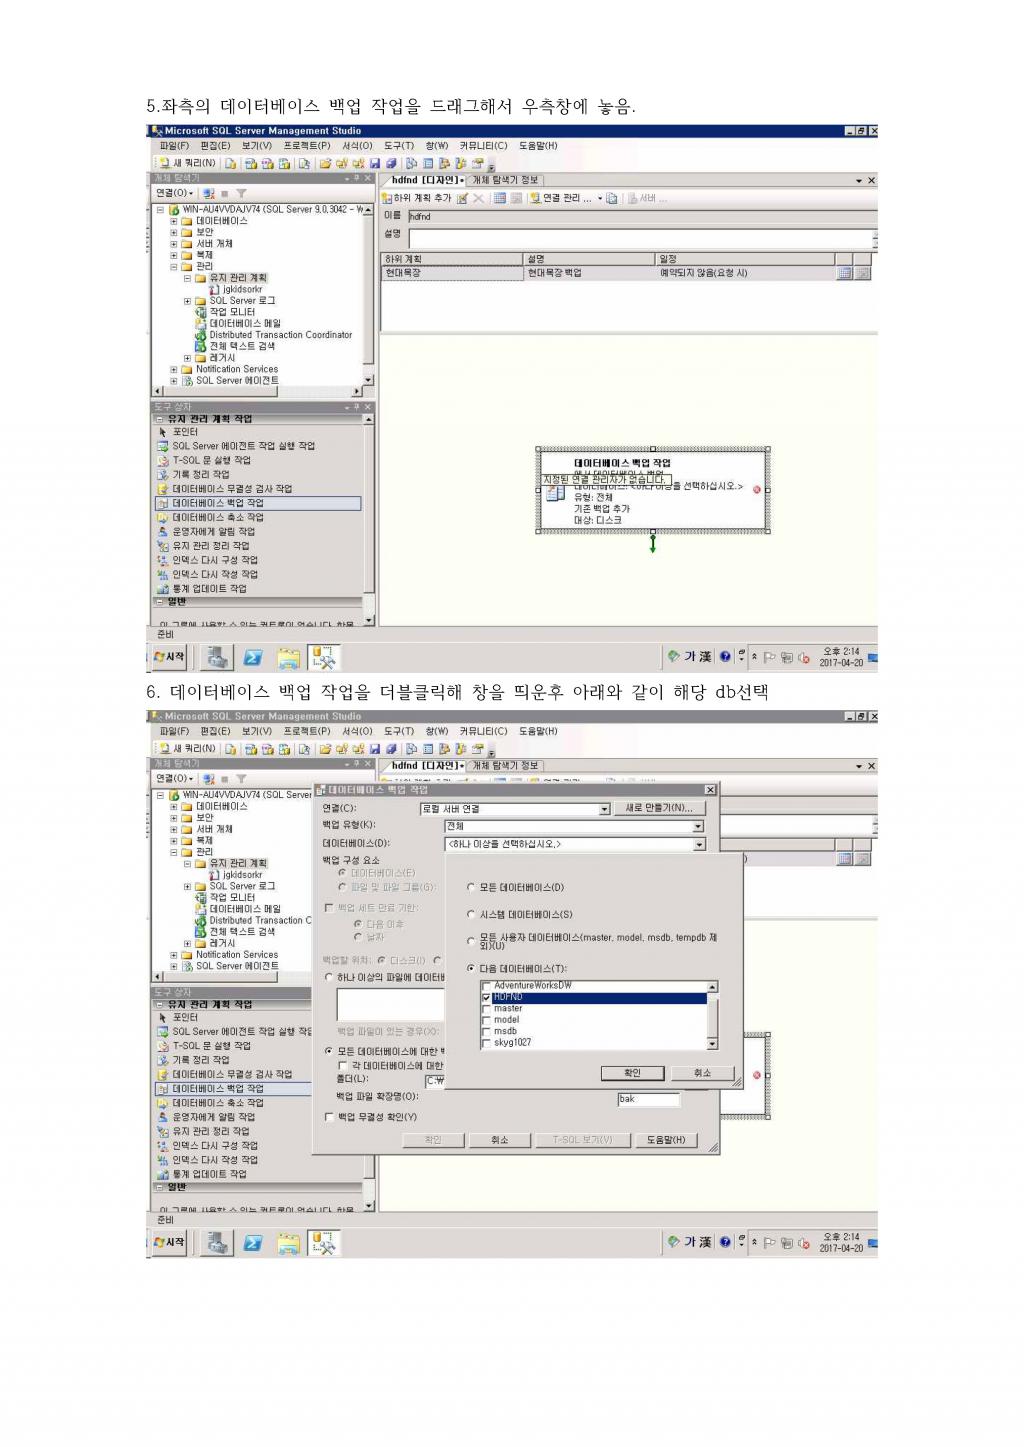Click the Distributed Transaction Coordinator icon in the upper screenshot
The height and width of the screenshot is (1447, 1024).
(x=201, y=335)
